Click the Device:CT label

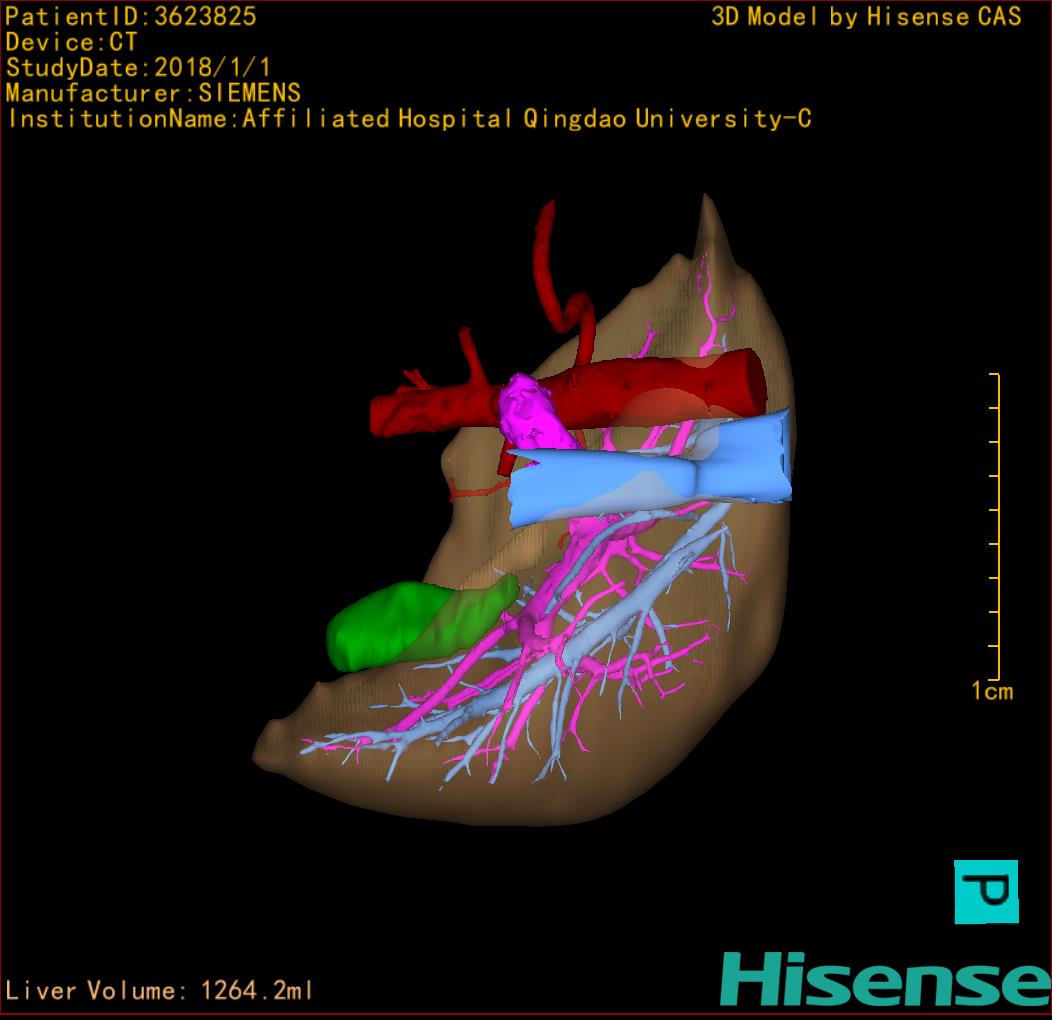pyautogui.click(x=72, y=42)
